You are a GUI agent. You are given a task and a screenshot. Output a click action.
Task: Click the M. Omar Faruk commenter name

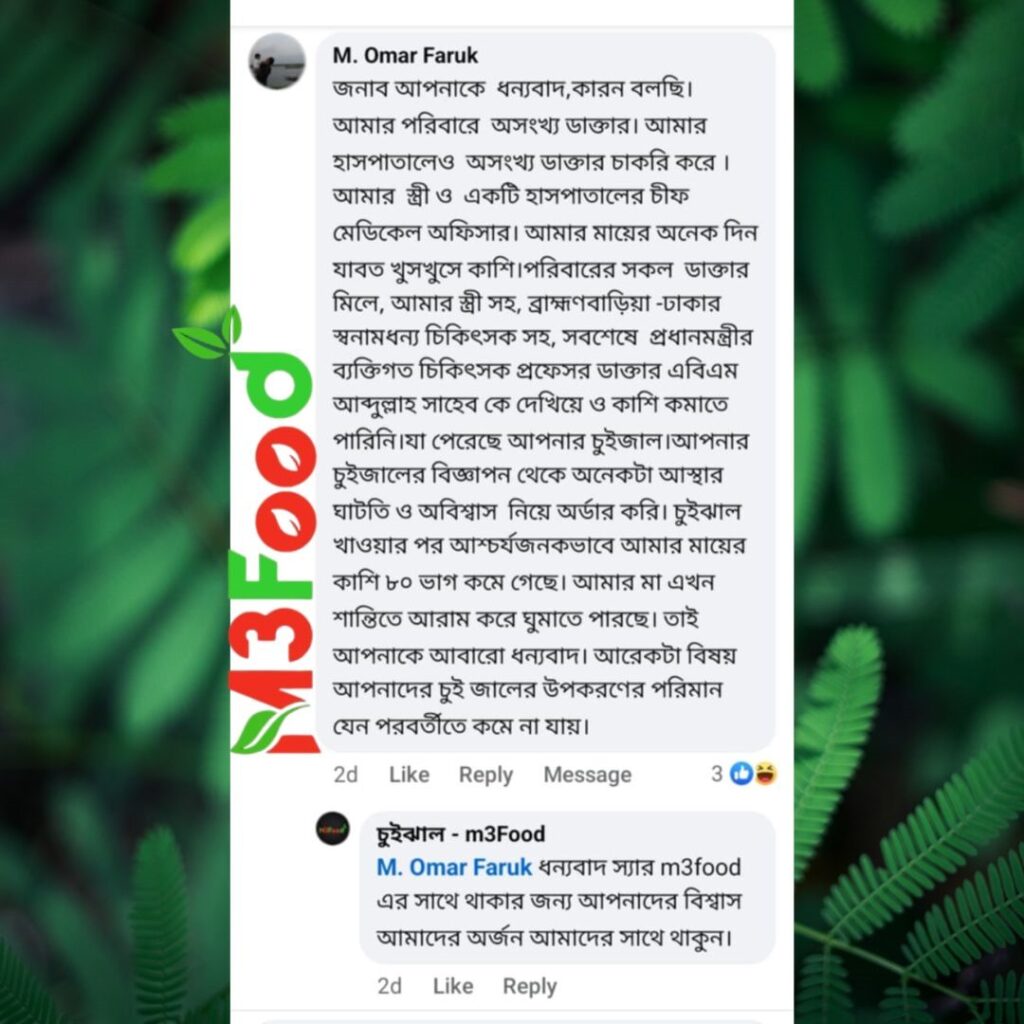(405, 56)
